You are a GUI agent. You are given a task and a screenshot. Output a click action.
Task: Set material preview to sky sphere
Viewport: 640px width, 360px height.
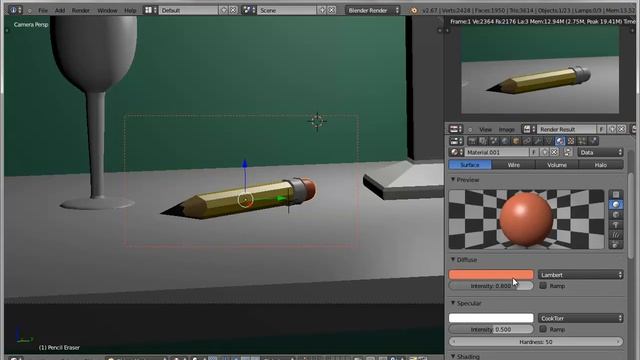pos(616,244)
